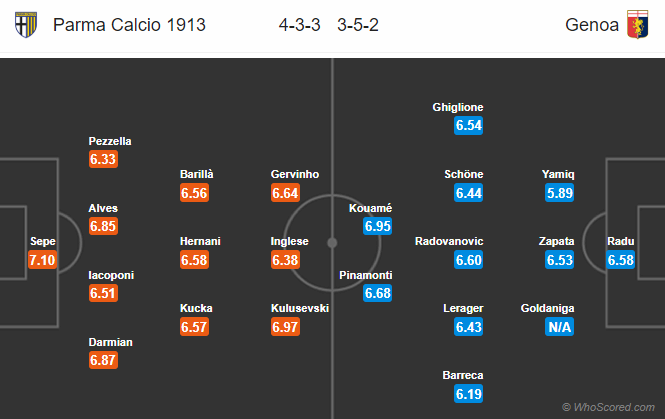Screen dimensions: 665x419
Task: Open player name Ghiglione
Action: click(458, 107)
